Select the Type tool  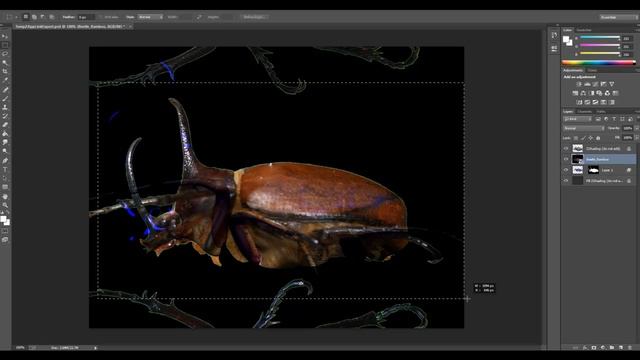pos(5,169)
